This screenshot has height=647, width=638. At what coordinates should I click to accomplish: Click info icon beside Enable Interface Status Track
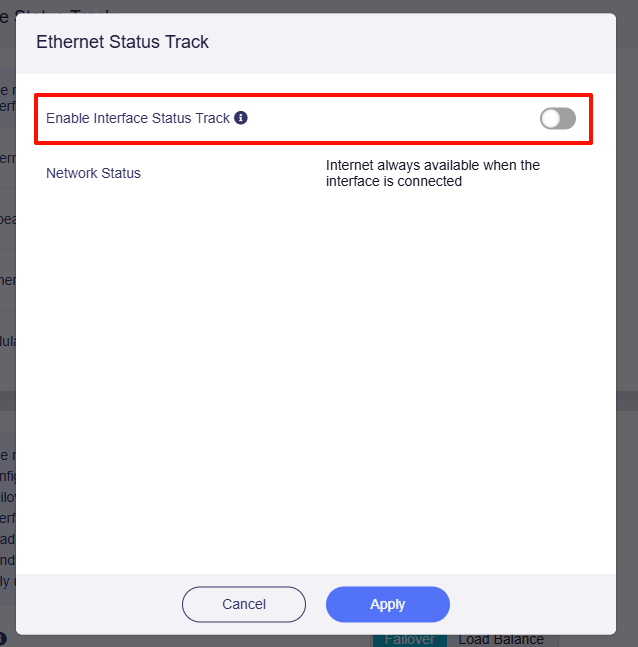(241, 118)
